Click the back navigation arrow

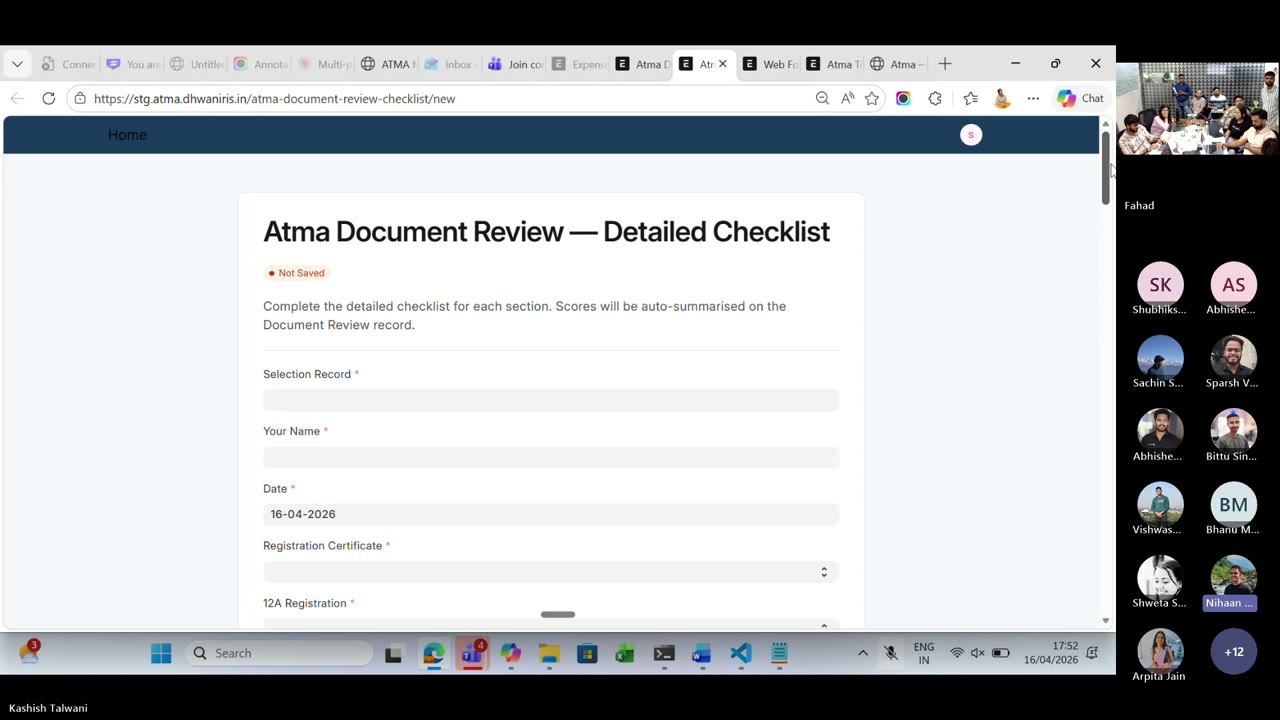click(x=16, y=98)
